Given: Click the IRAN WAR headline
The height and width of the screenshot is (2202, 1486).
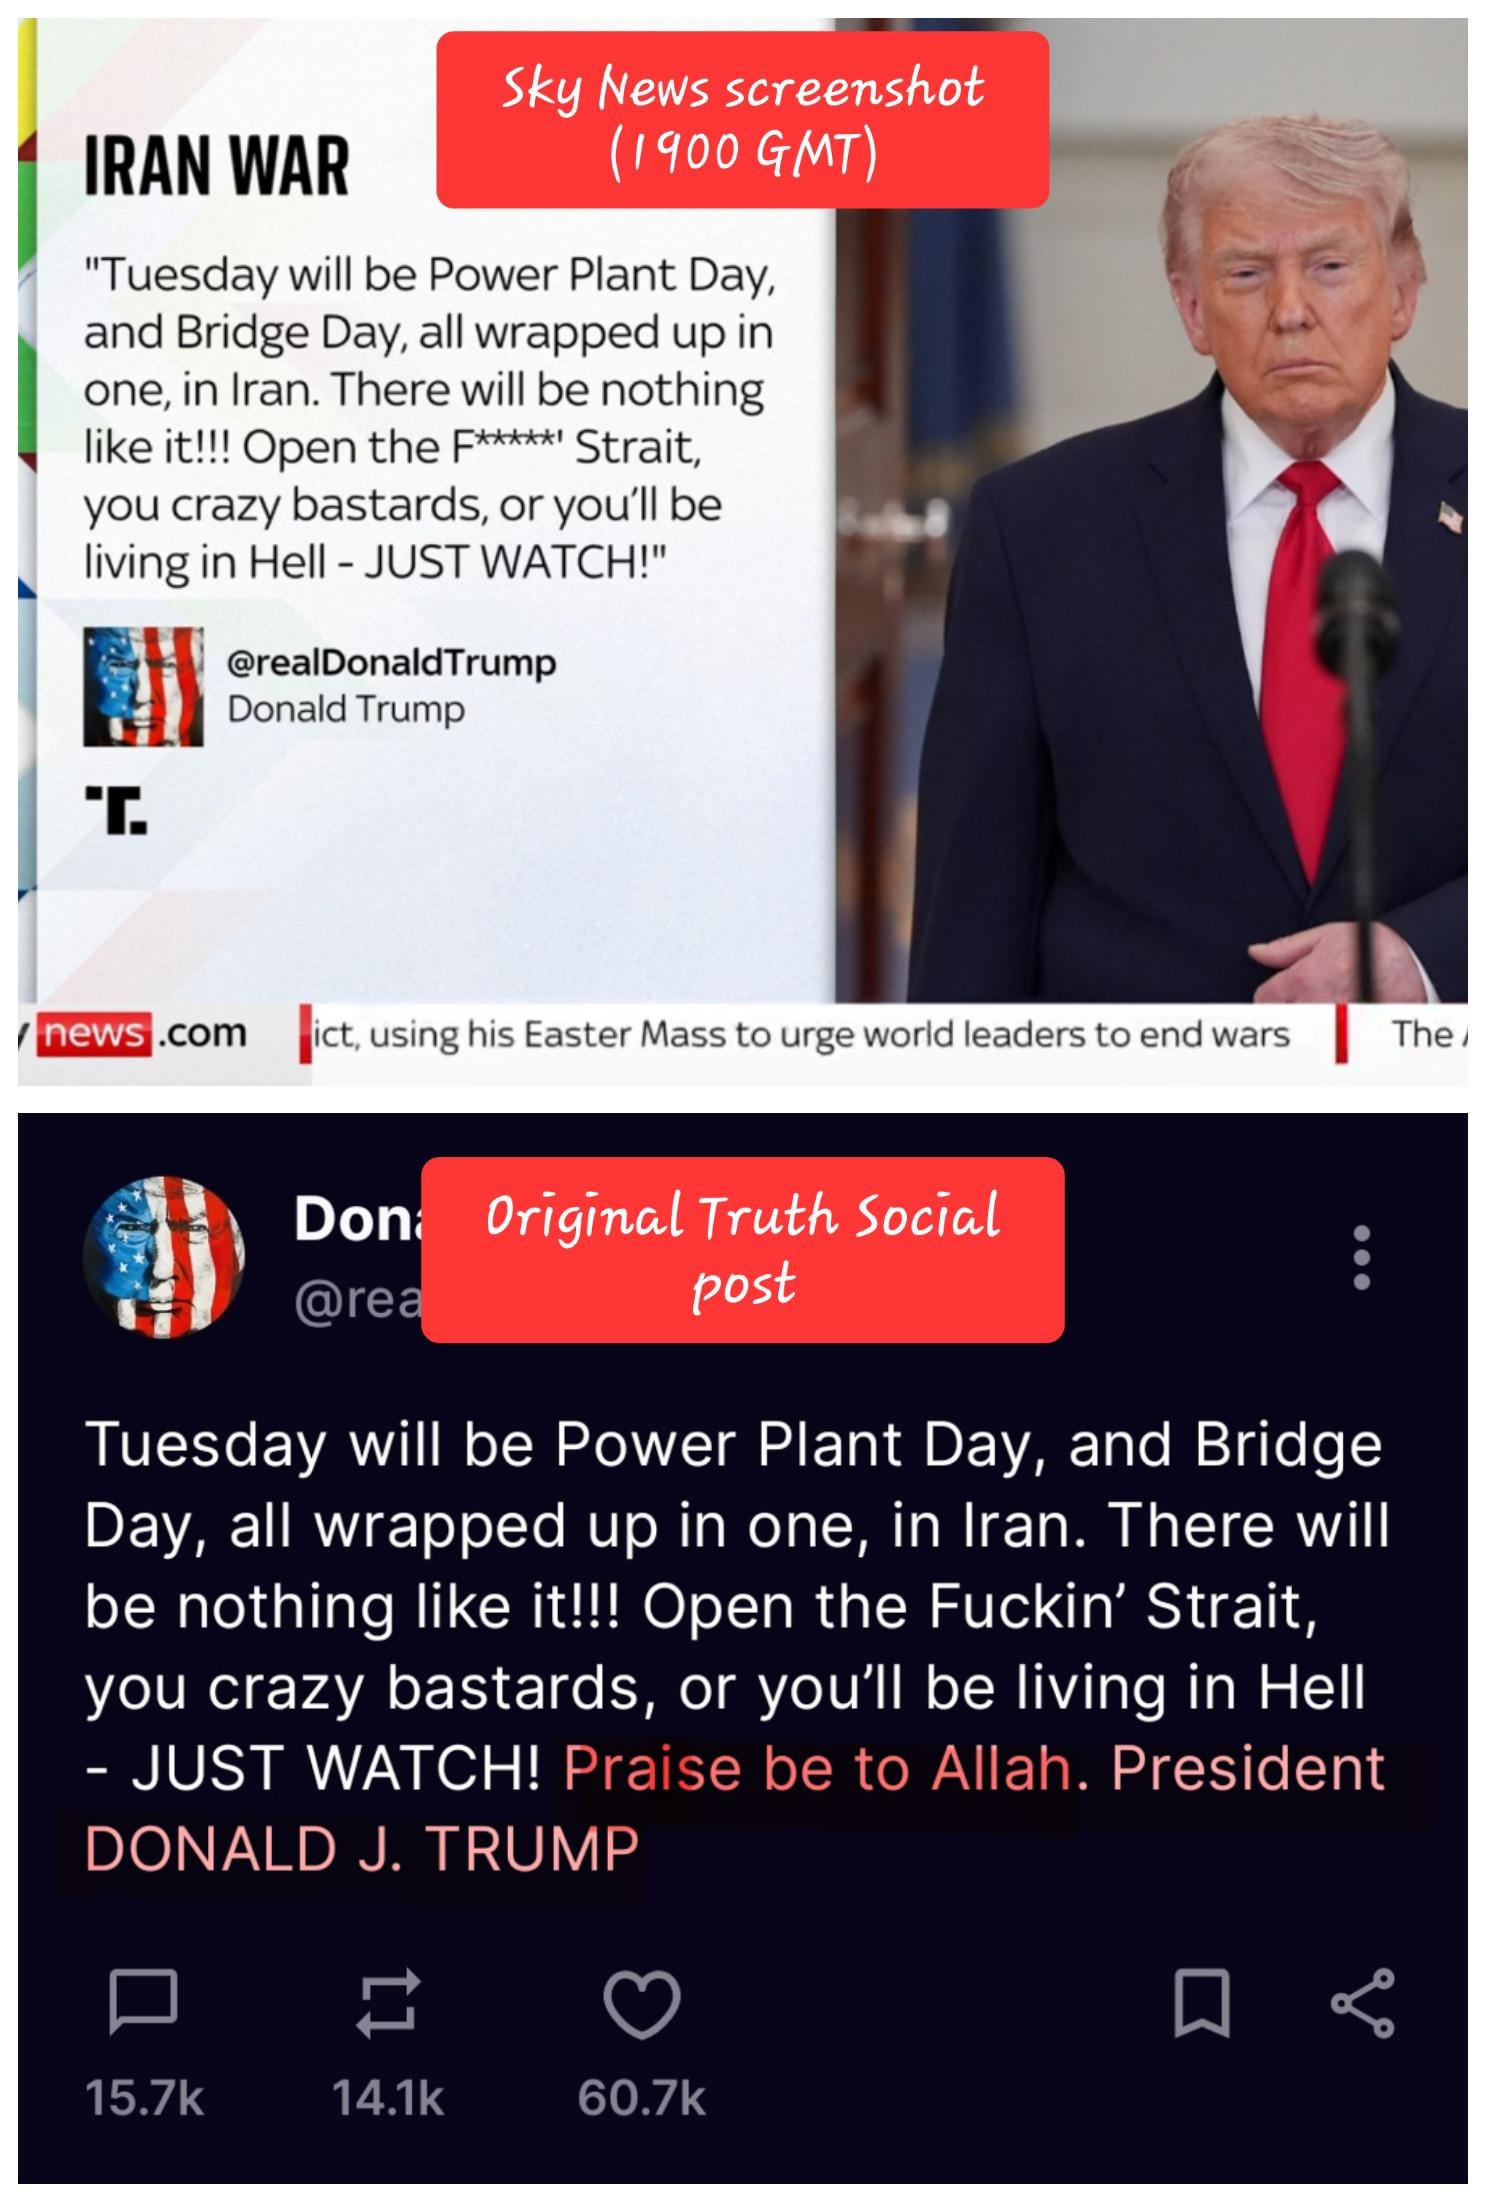Looking at the screenshot, I should point(217,166).
